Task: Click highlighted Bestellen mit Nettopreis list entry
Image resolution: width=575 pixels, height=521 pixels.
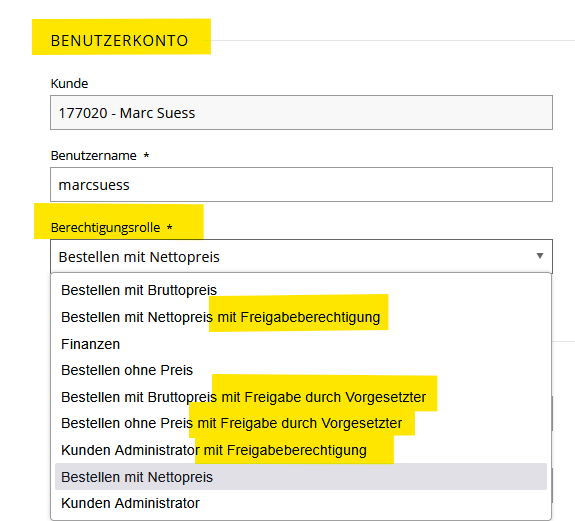Action: coord(301,477)
